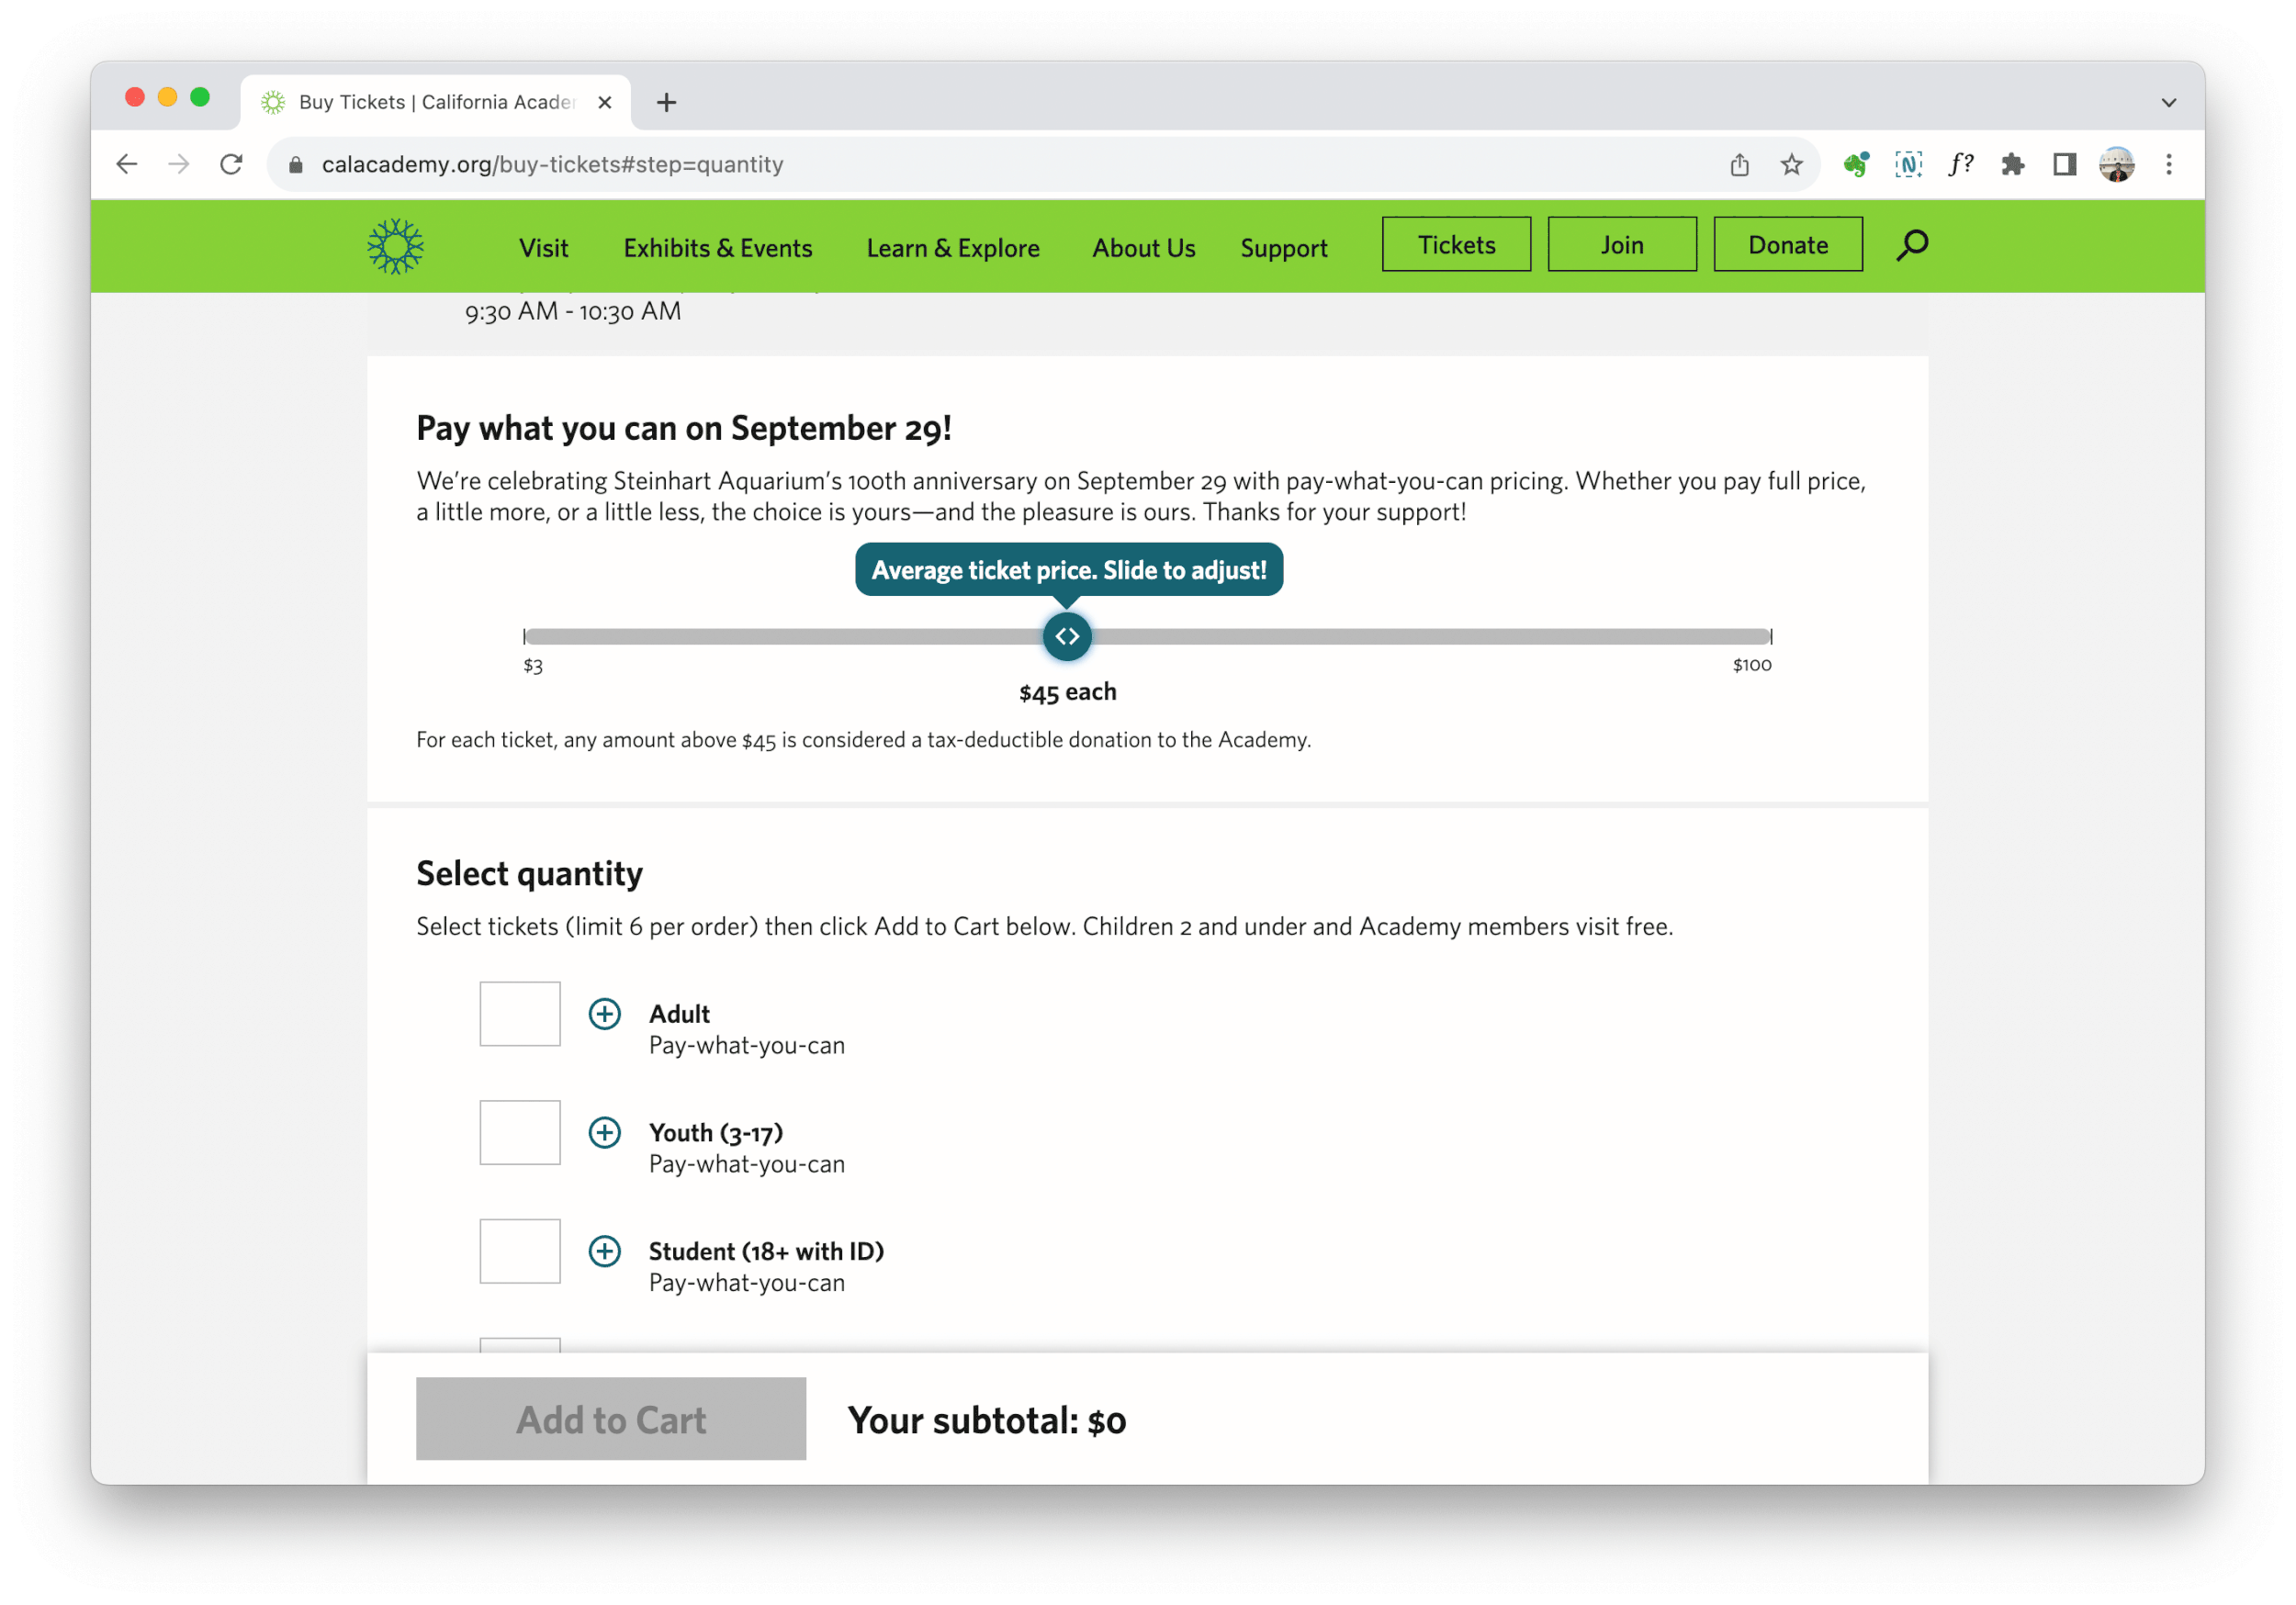Screen dimensions: 2296x1605
Task: Click the ticket price slider handle
Action: coord(1067,636)
